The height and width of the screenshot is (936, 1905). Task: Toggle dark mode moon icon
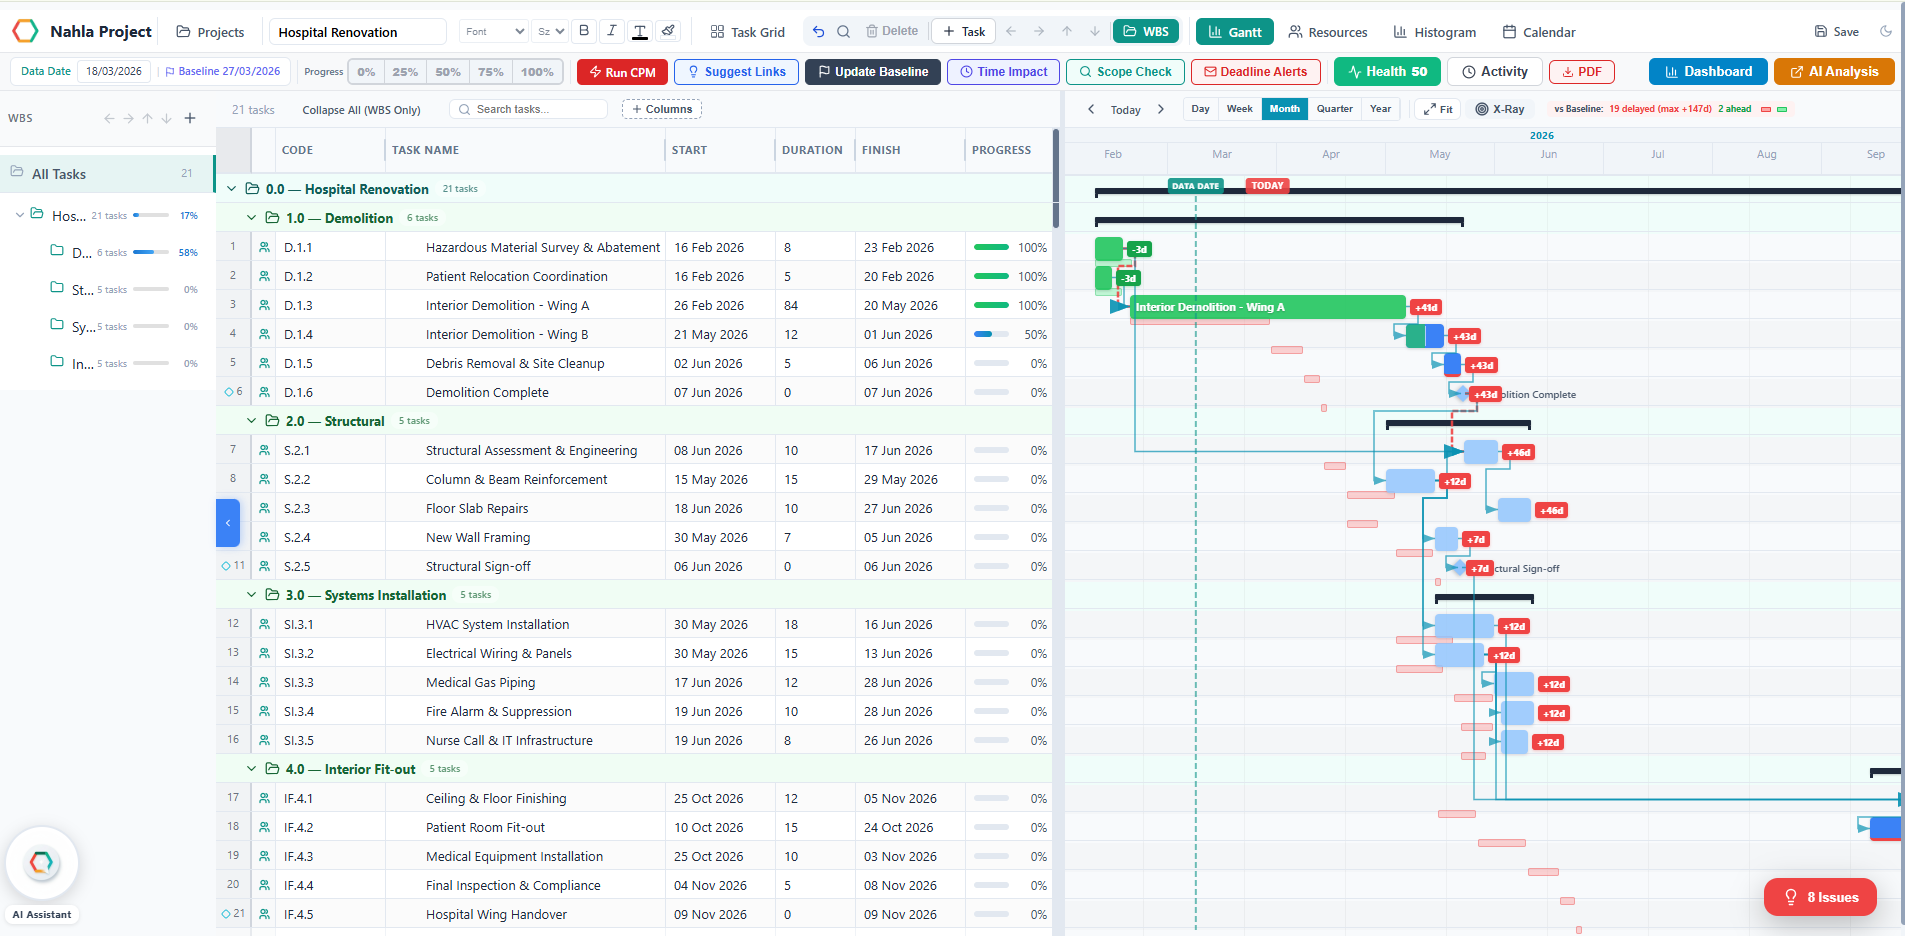[1886, 32]
